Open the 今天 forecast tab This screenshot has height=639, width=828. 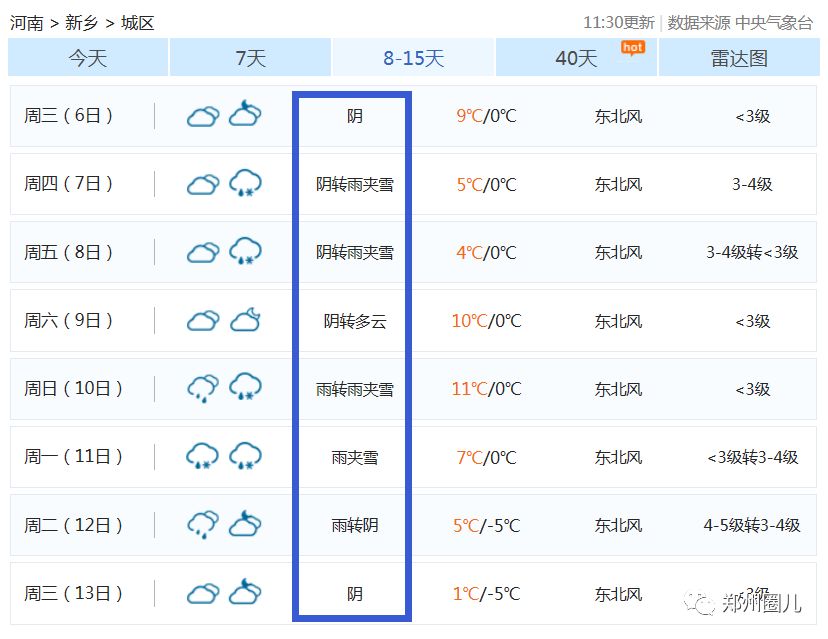[88, 58]
